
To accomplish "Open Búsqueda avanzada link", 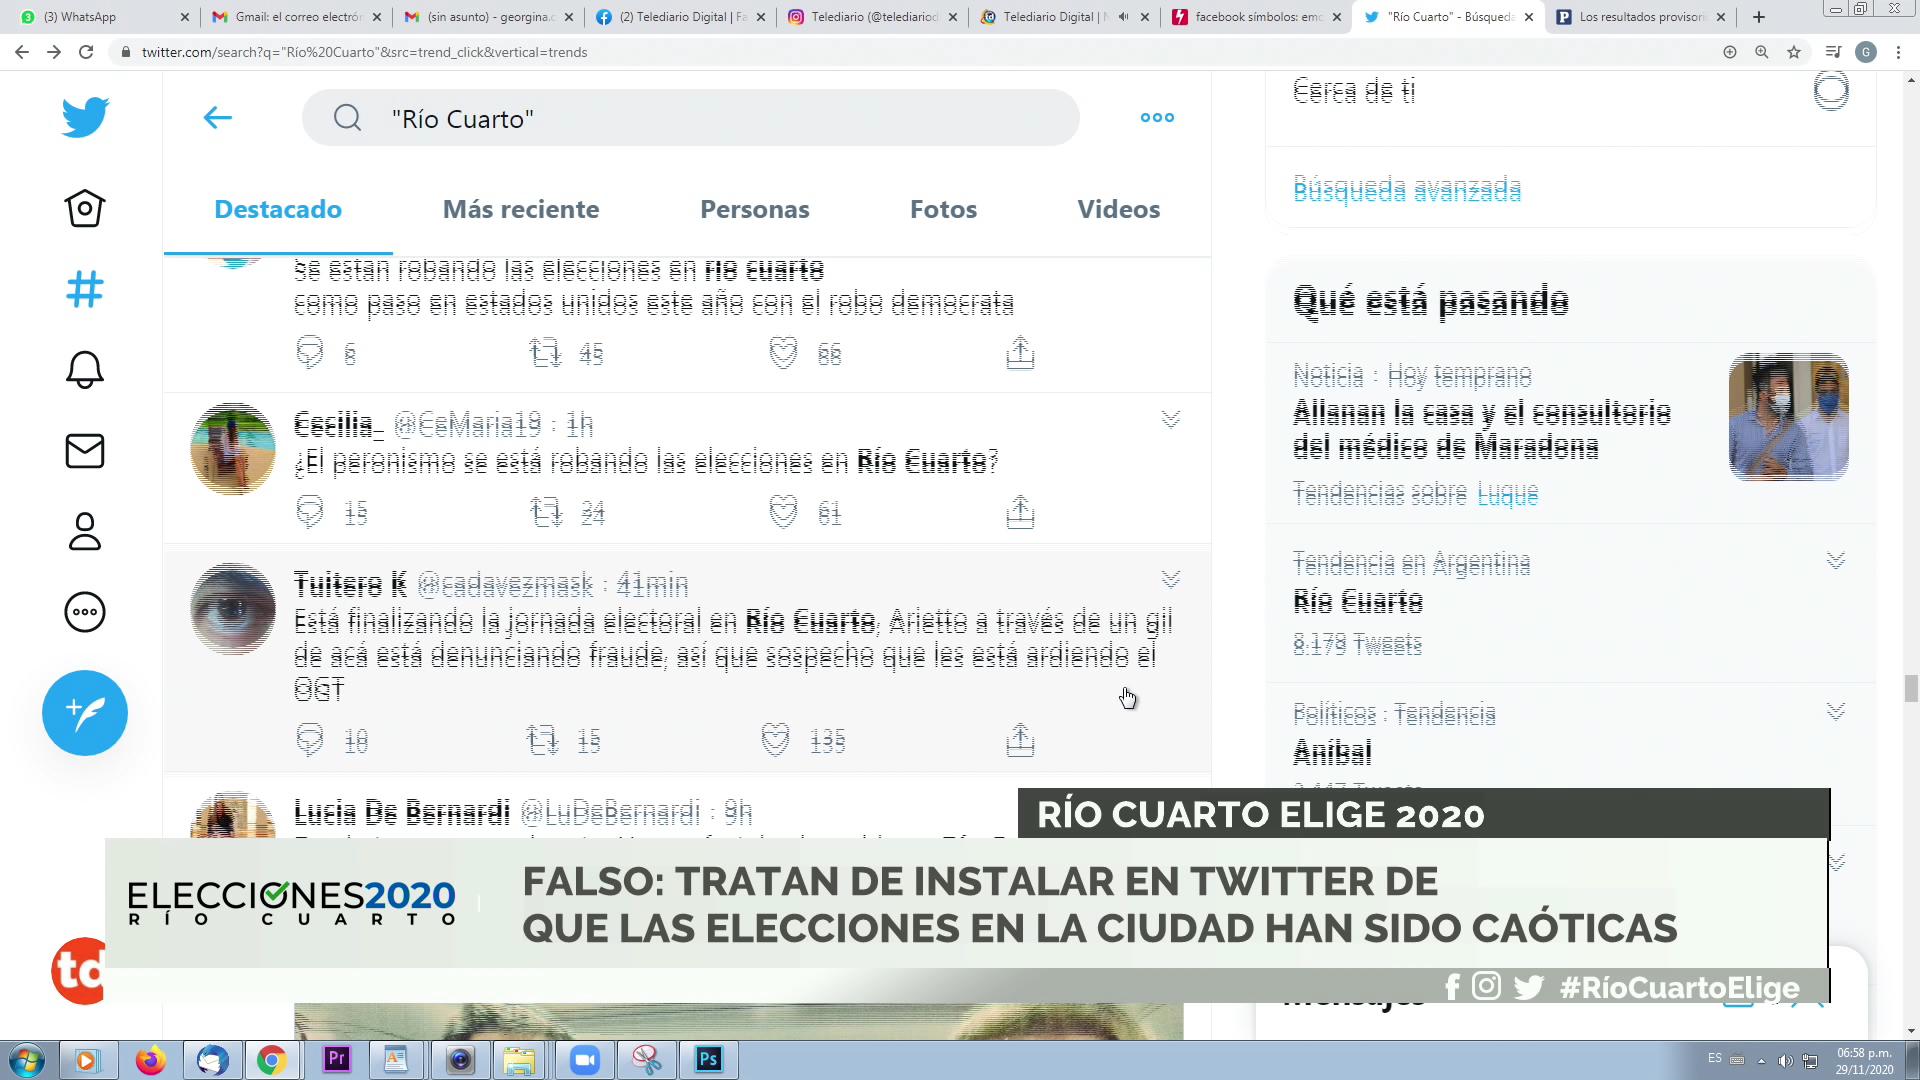I will tap(1407, 189).
